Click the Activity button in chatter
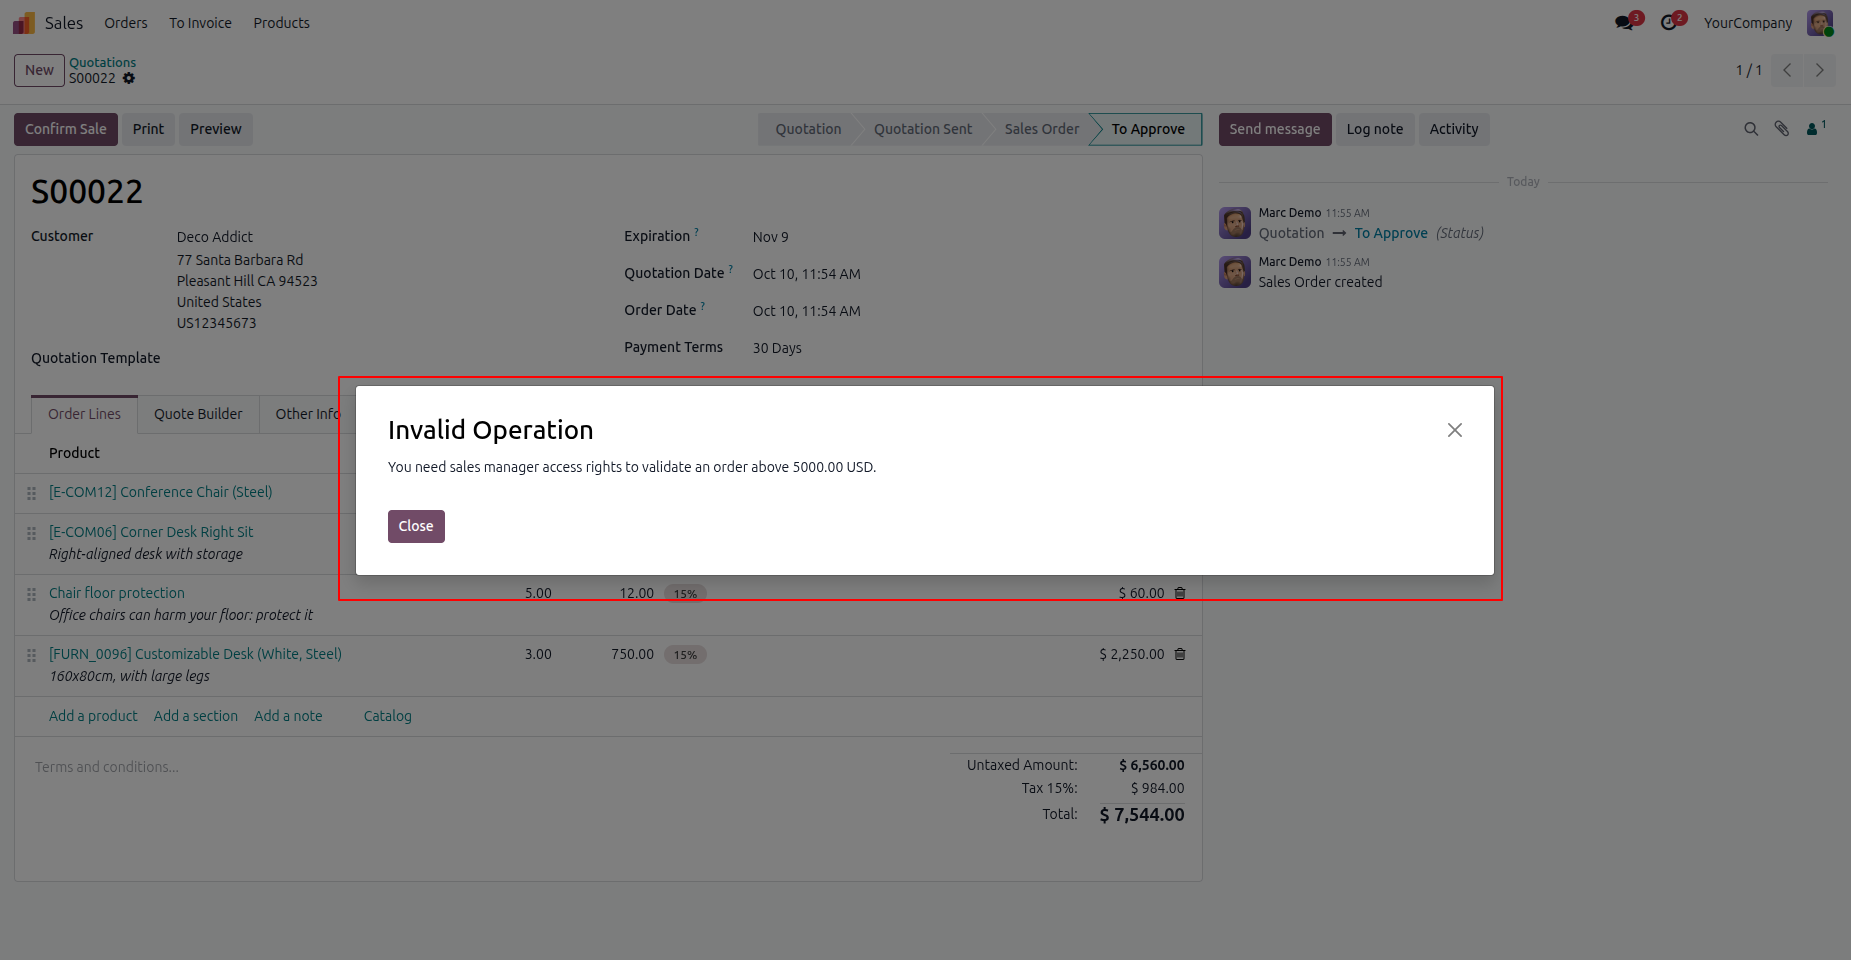Image resolution: width=1851 pixels, height=960 pixels. pyautogui.click(x=1454, y=129)
